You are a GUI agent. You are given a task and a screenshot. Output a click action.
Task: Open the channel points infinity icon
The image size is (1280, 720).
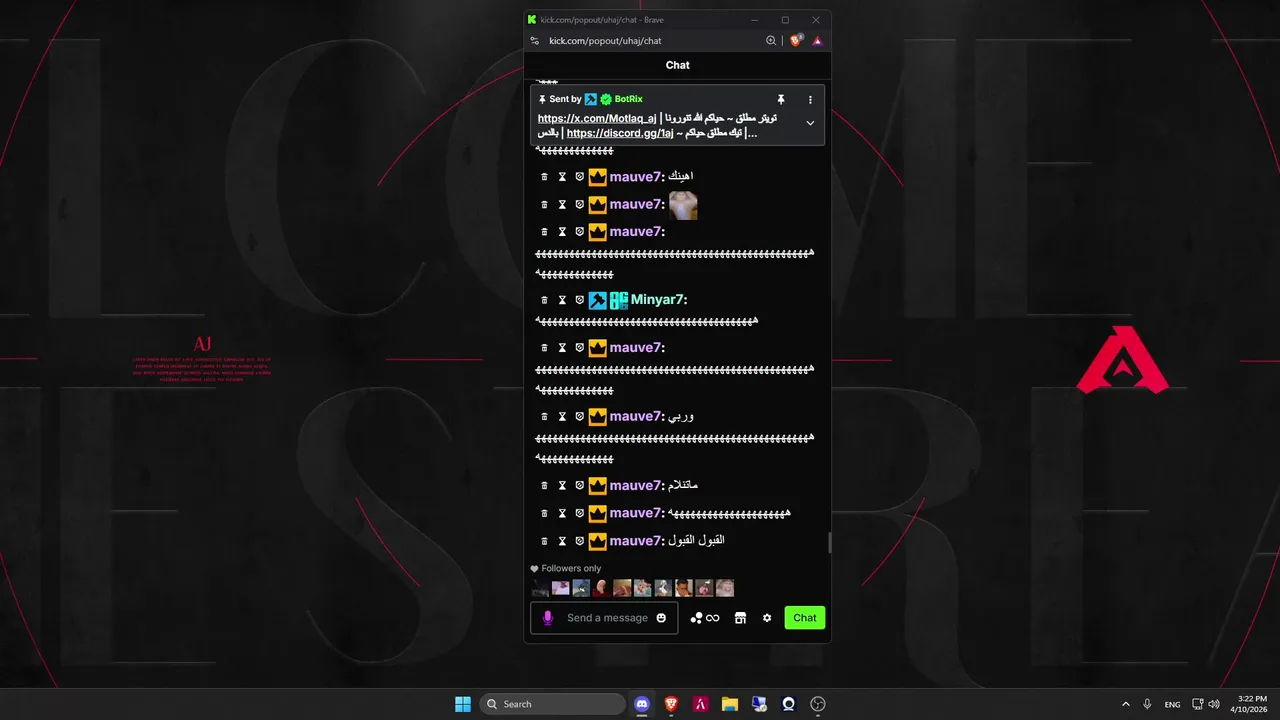pos(705,618)
